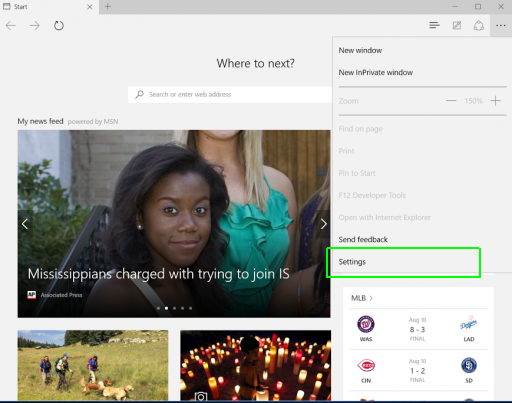Click the Washington Nationals WAS logo
Viewport: 512px width, 403px height.
point(366,324)
